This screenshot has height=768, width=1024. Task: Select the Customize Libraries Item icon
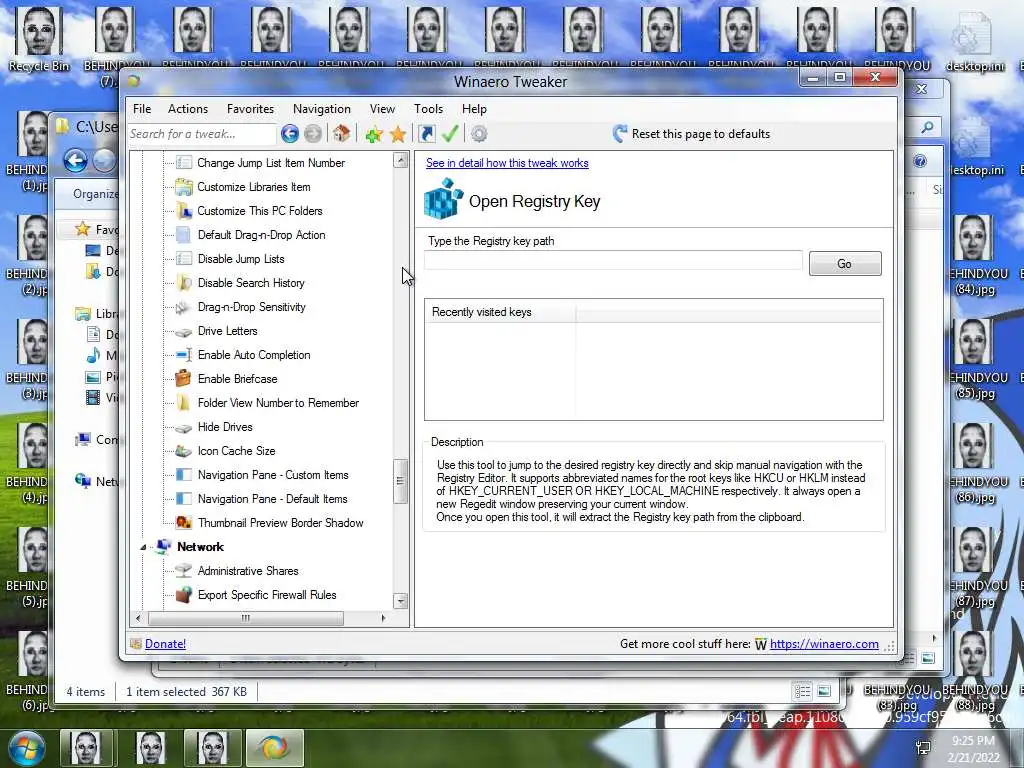tap(184, 187)
